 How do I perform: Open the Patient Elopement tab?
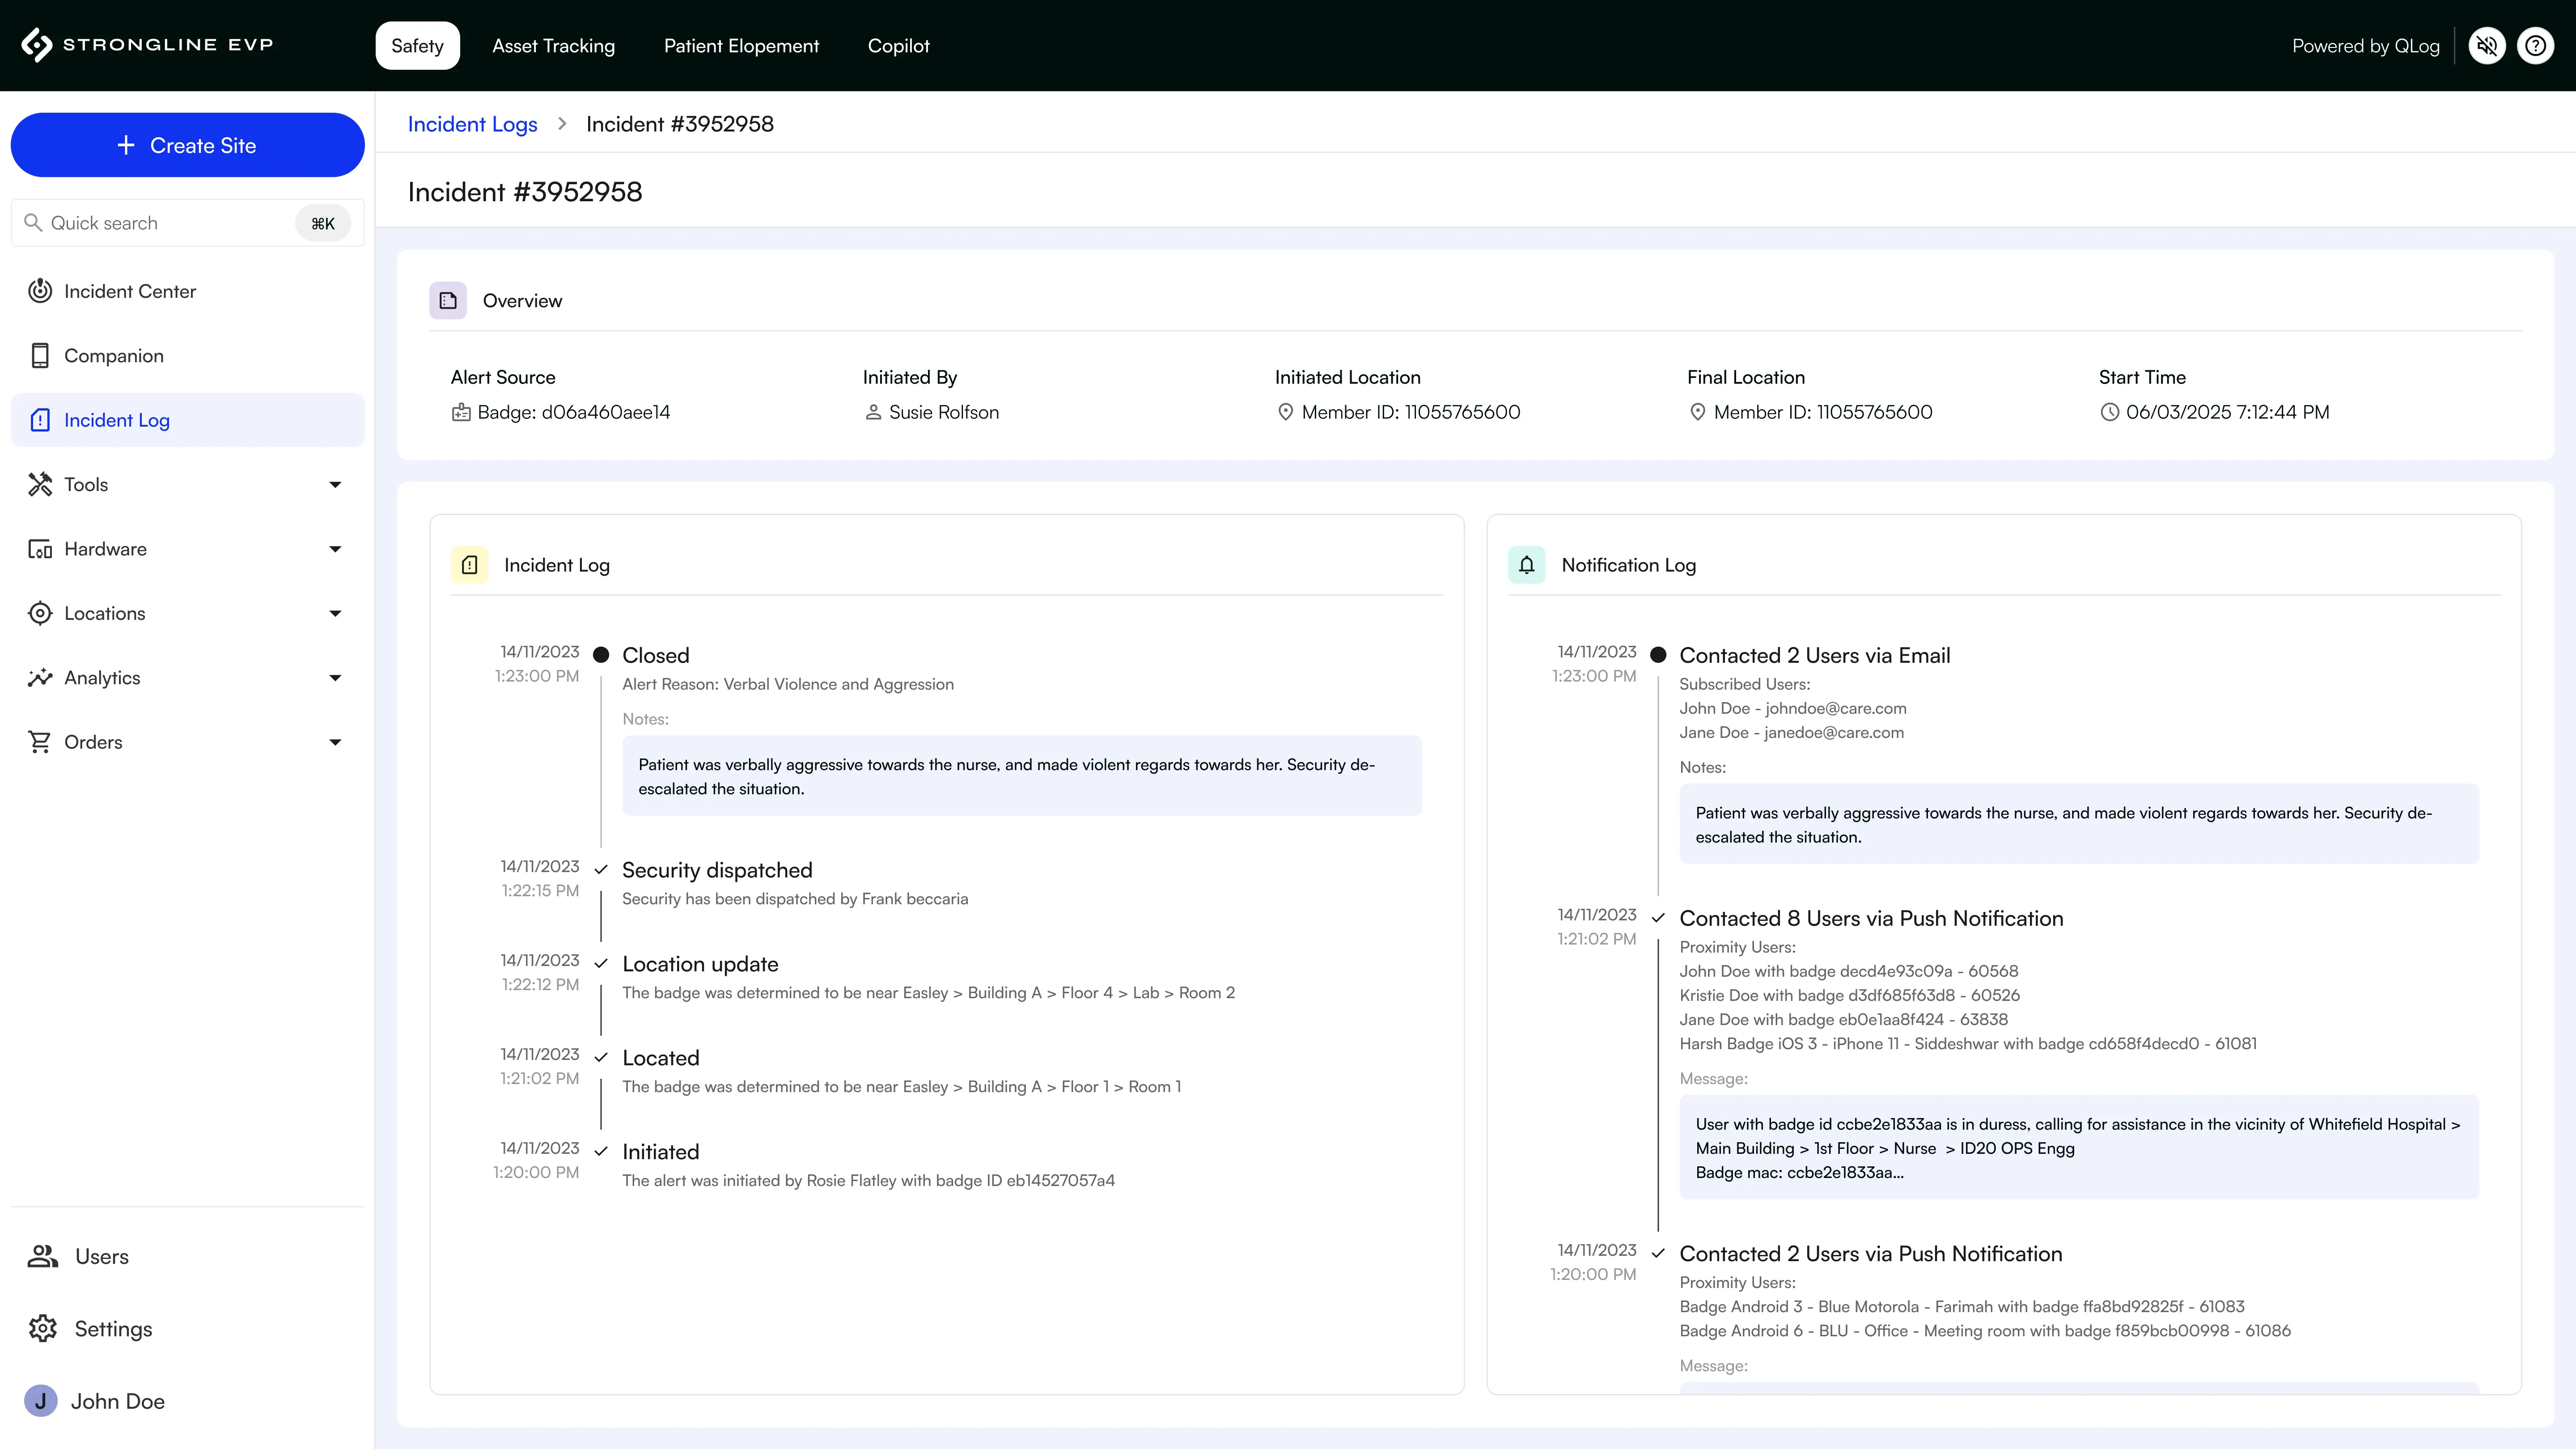click(741, 46)
